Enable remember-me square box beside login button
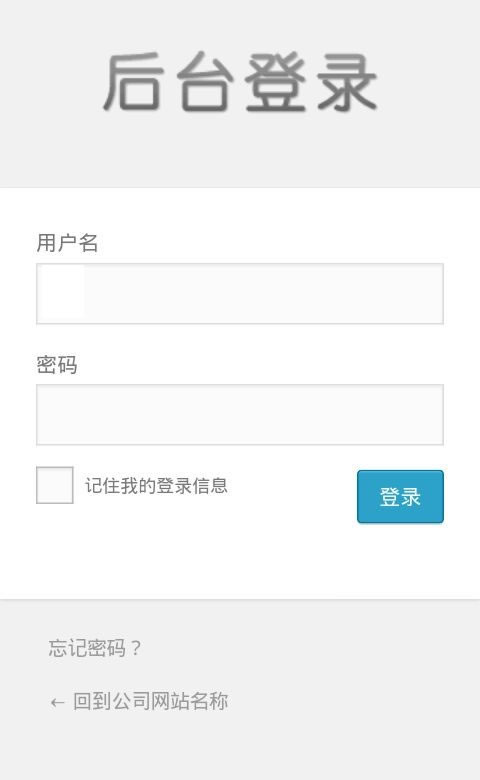 (x=55, y=485)
